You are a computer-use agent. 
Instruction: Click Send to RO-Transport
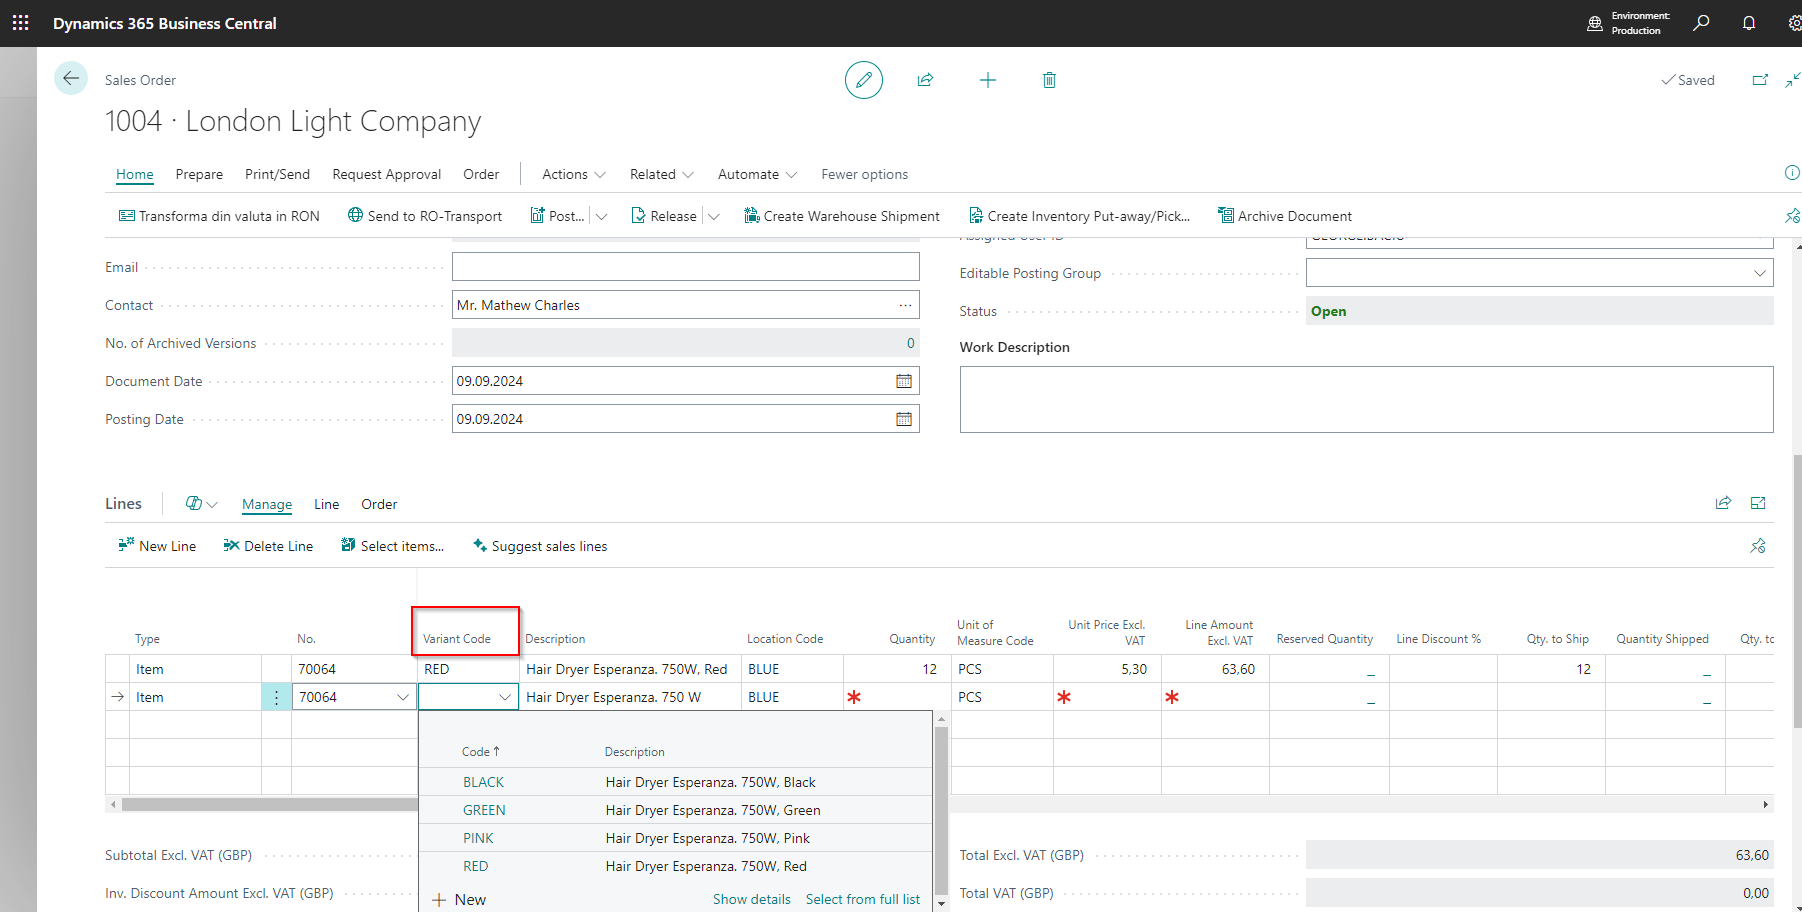(x=425, y=216)
